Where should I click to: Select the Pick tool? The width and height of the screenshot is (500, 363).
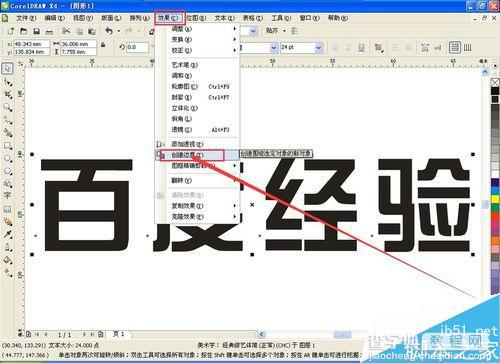7,69
